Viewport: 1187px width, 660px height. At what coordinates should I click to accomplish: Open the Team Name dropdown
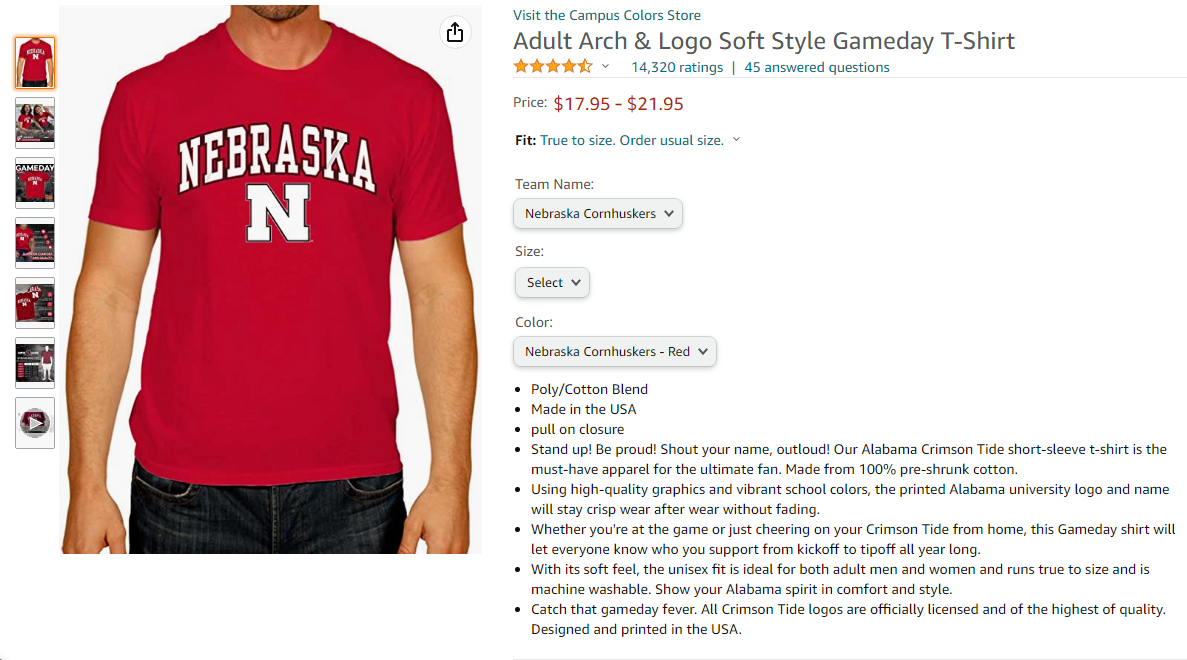tap(598, 214)
